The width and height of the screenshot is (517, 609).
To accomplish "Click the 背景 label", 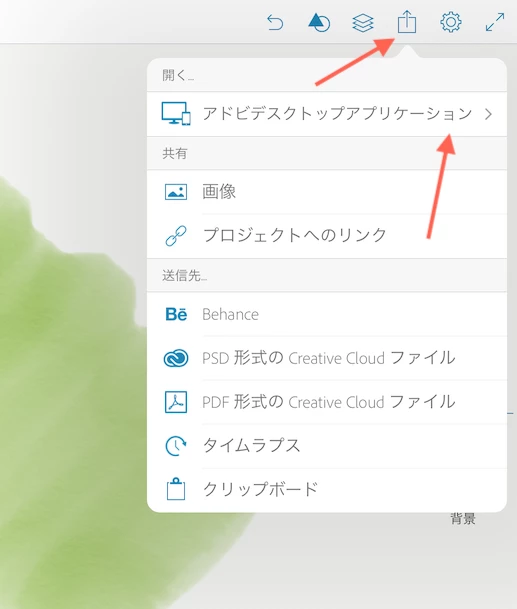I will pos(463,519).
